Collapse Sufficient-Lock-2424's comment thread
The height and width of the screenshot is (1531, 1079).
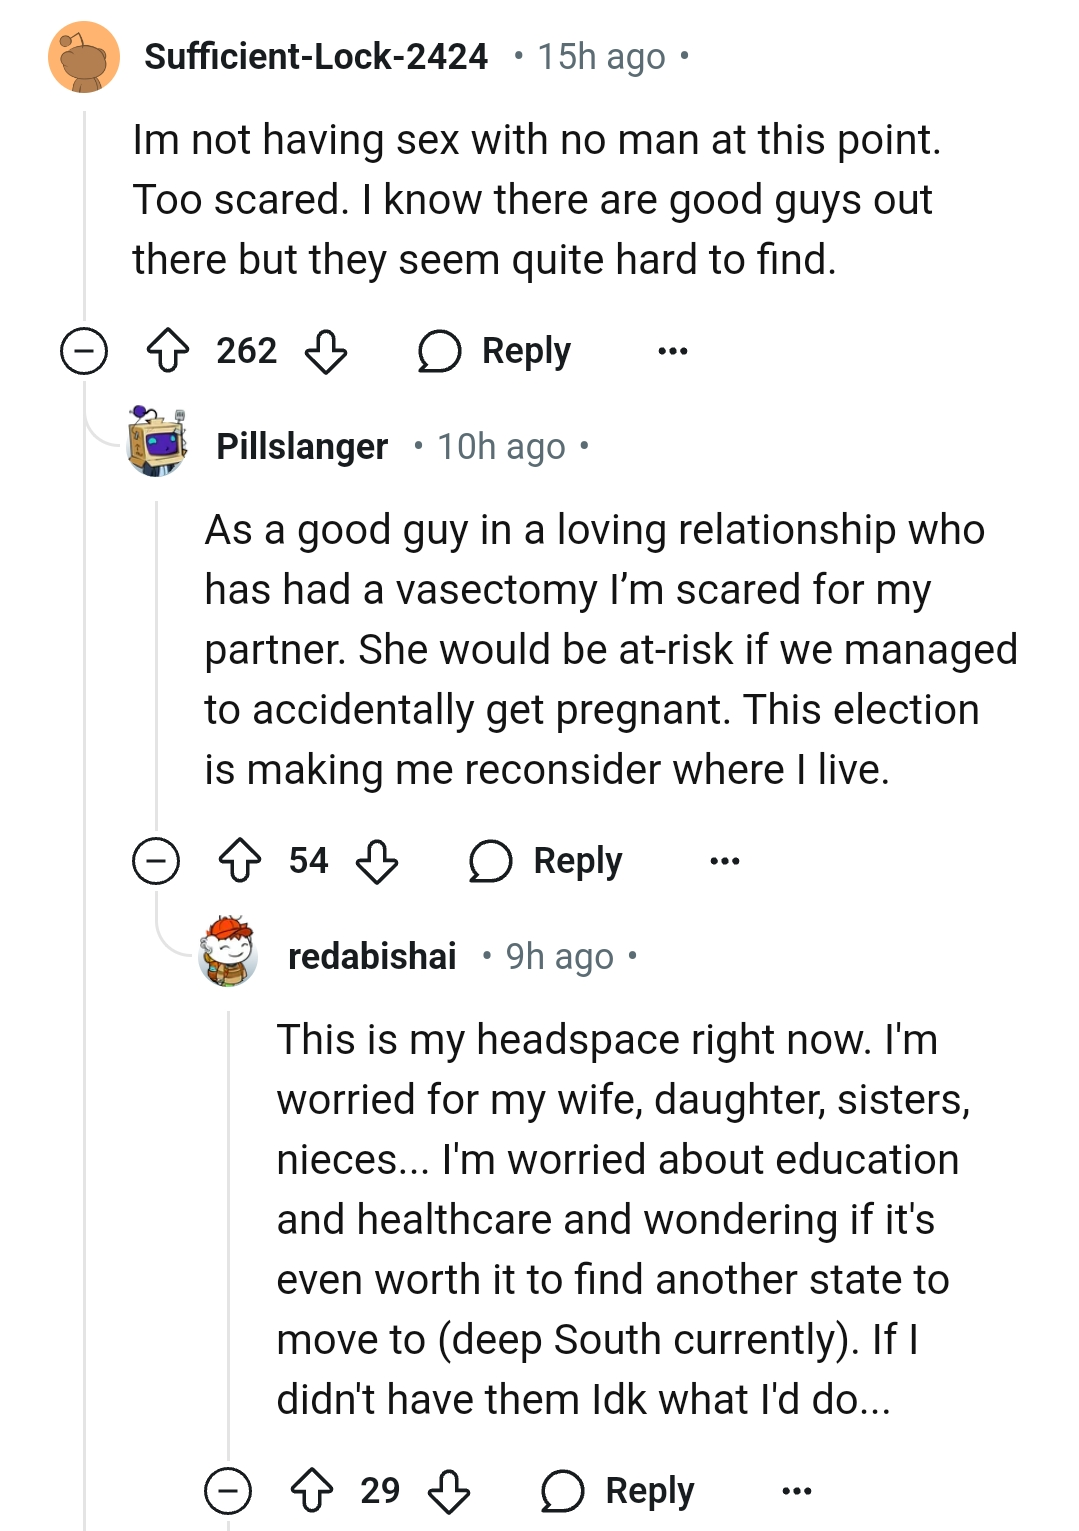84,351
